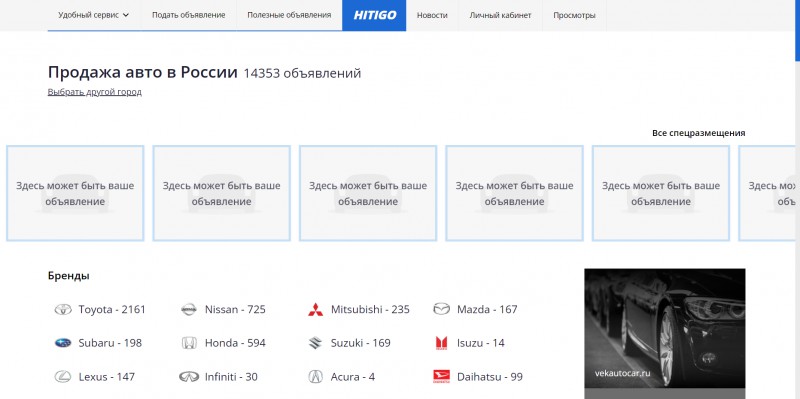Open the Lexus - 147 listings link

(x=107, y=377)
